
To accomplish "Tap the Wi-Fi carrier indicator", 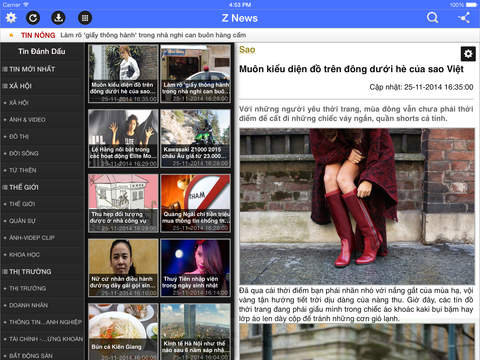I will click(16, 5).
